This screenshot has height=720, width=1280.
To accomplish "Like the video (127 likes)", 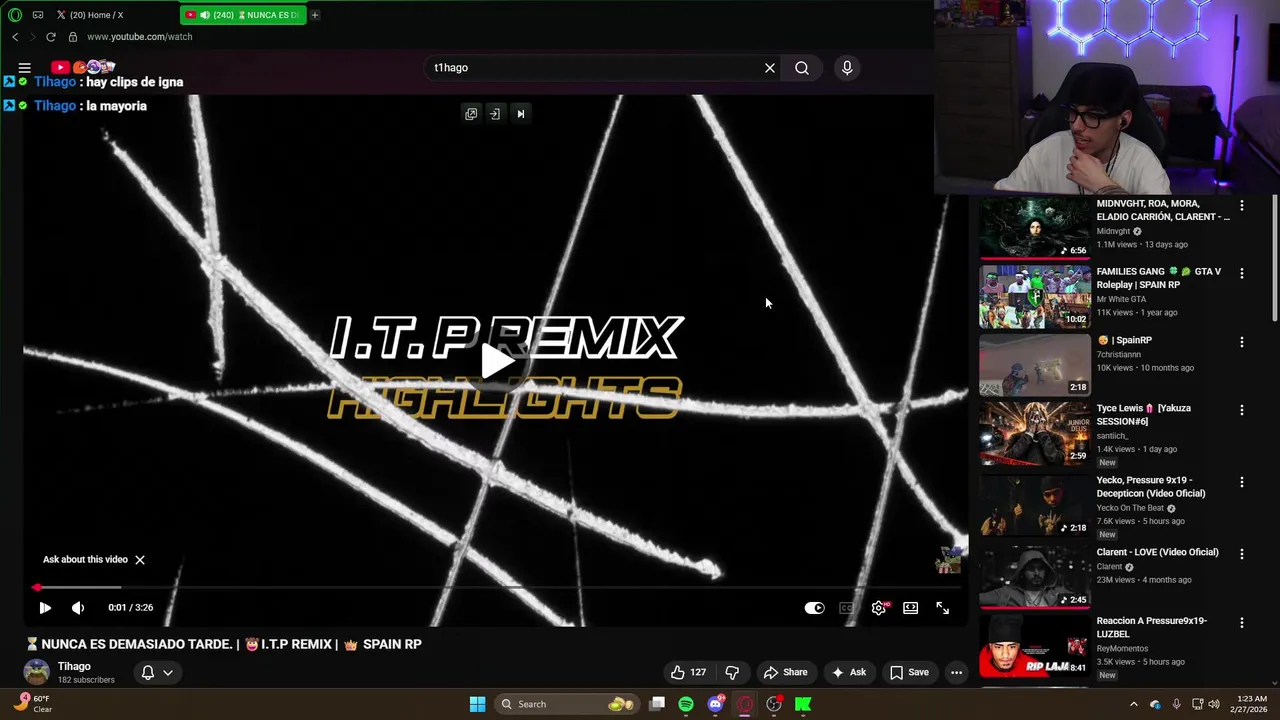I will pyautogui.click(x=688, y=673).
